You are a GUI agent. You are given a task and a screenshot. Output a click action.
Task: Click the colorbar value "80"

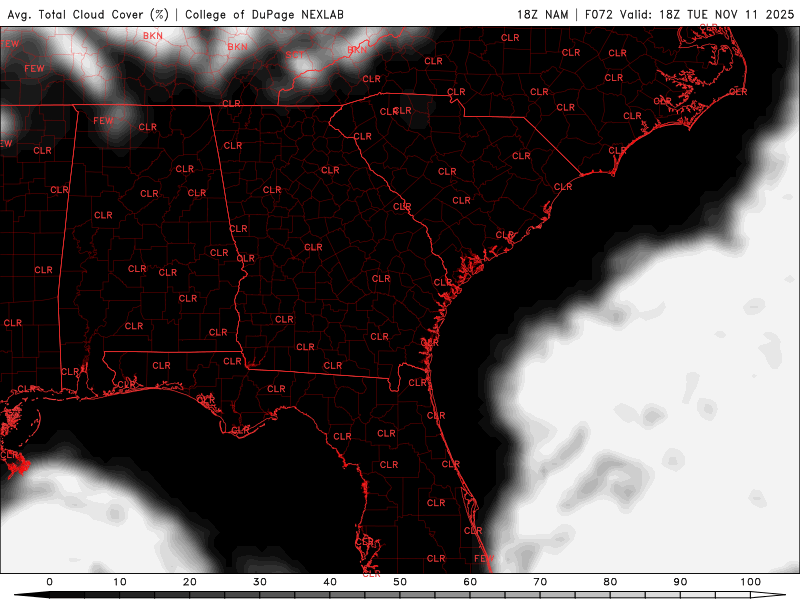click(610, 582)
